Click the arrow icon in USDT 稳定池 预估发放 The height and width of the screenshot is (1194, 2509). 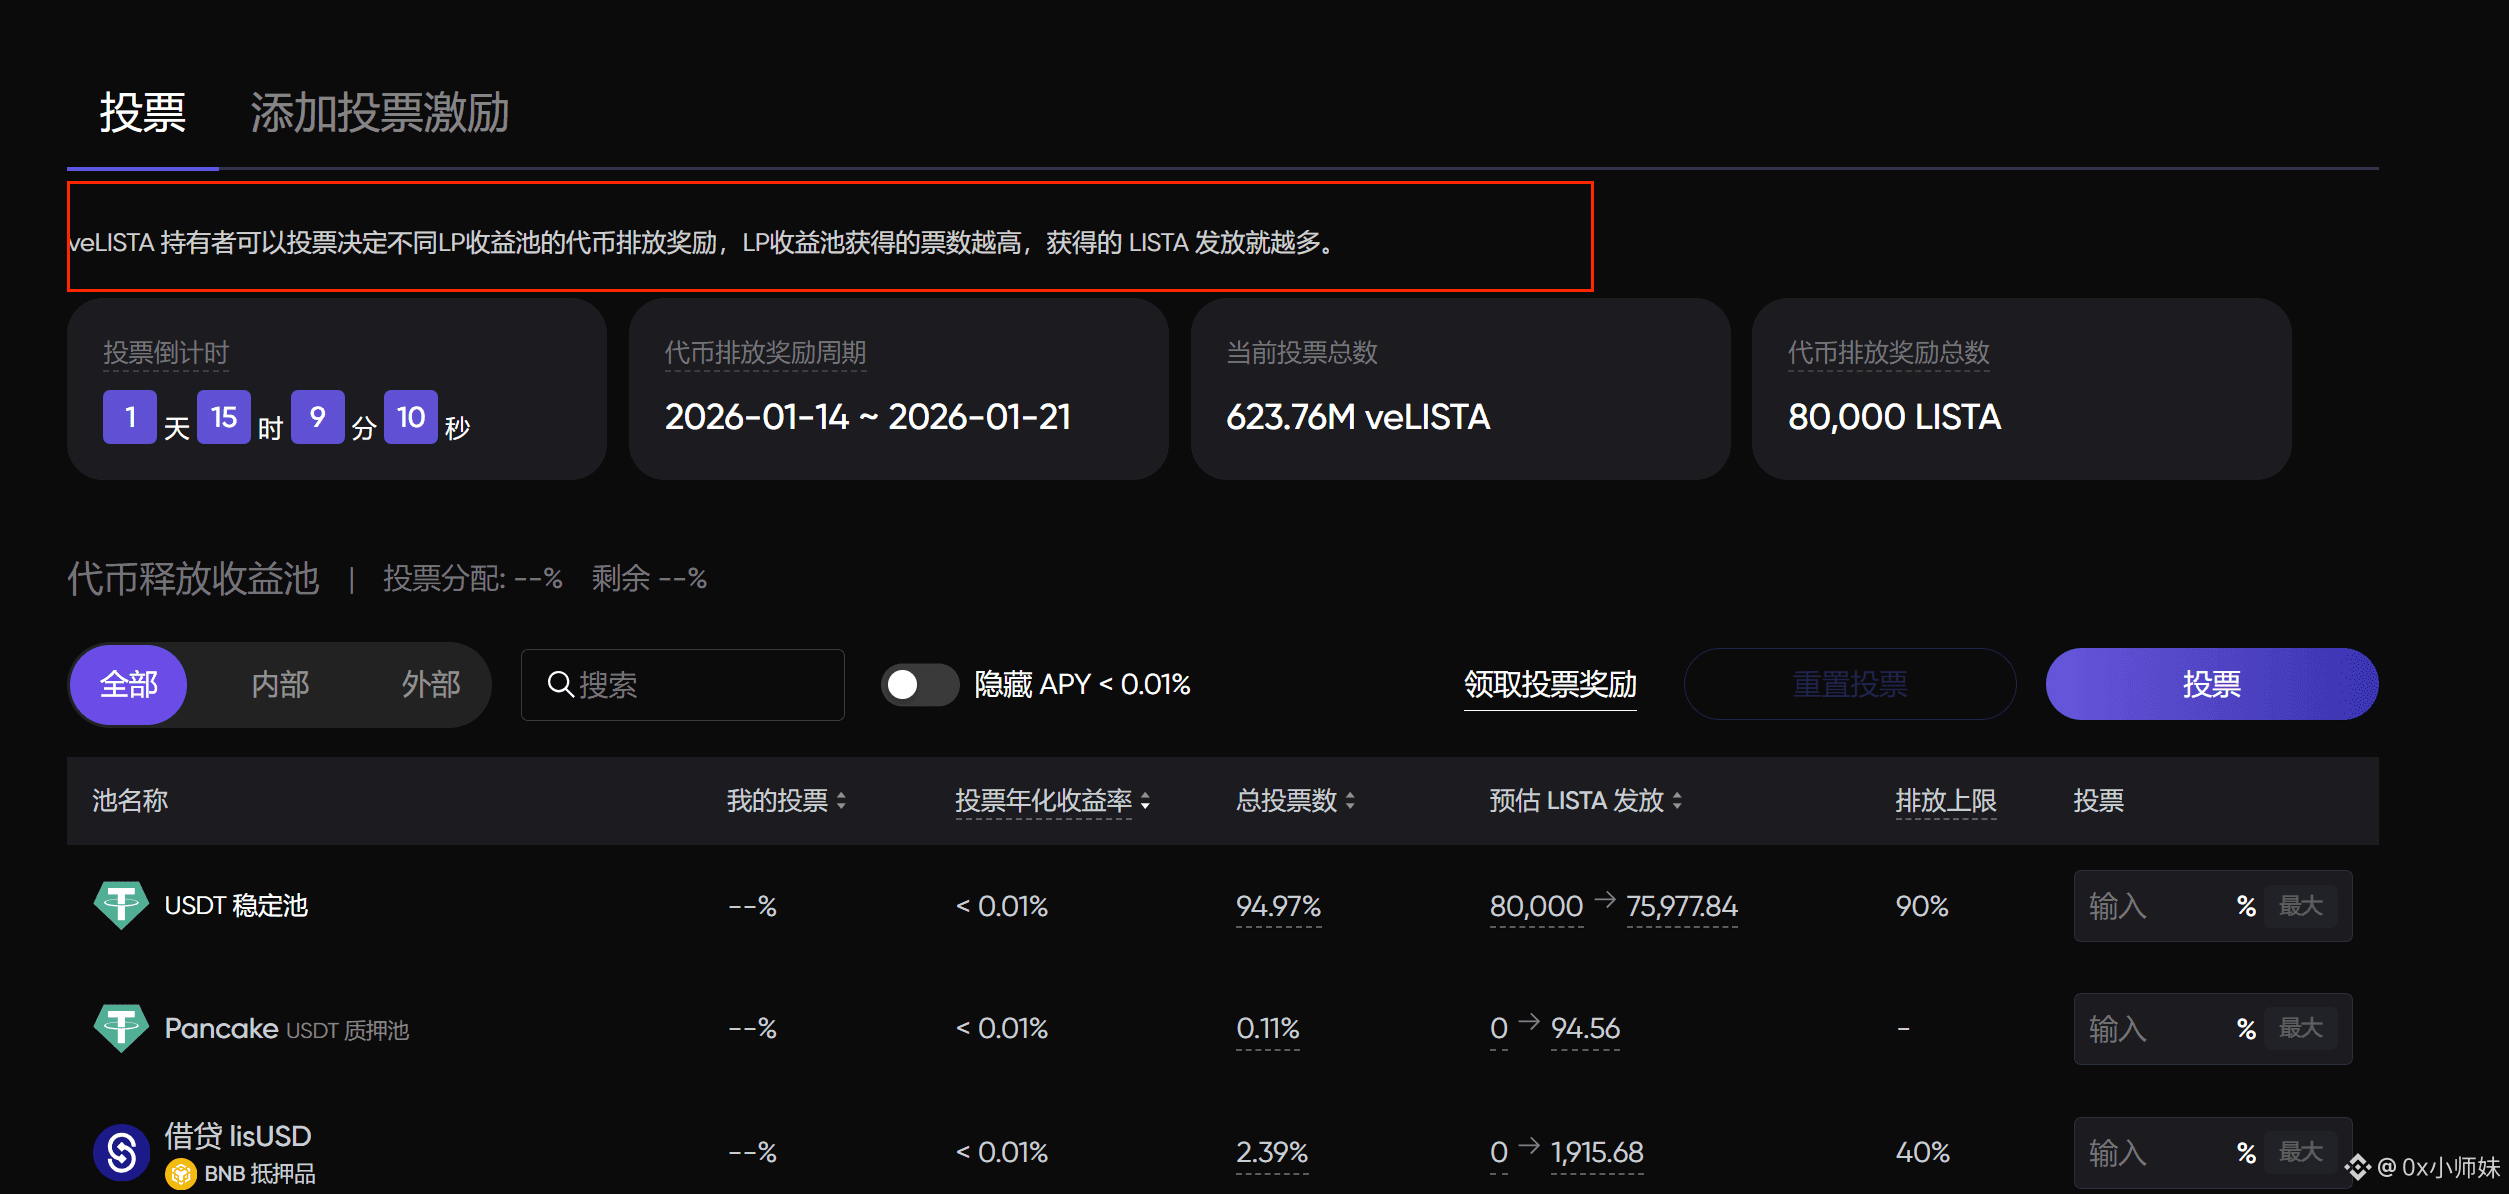[1605, 900]
